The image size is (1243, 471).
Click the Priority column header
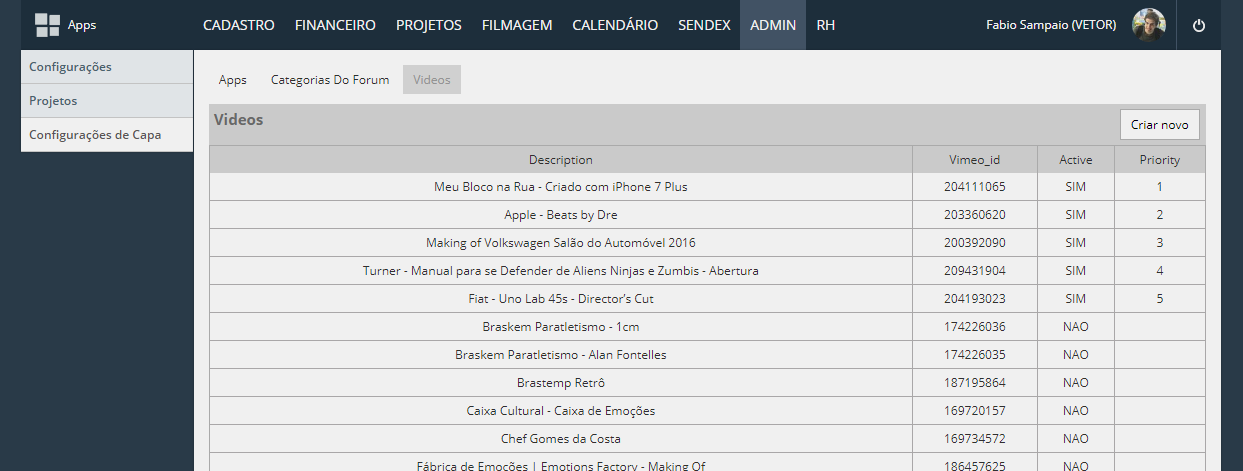(1159, 160)
